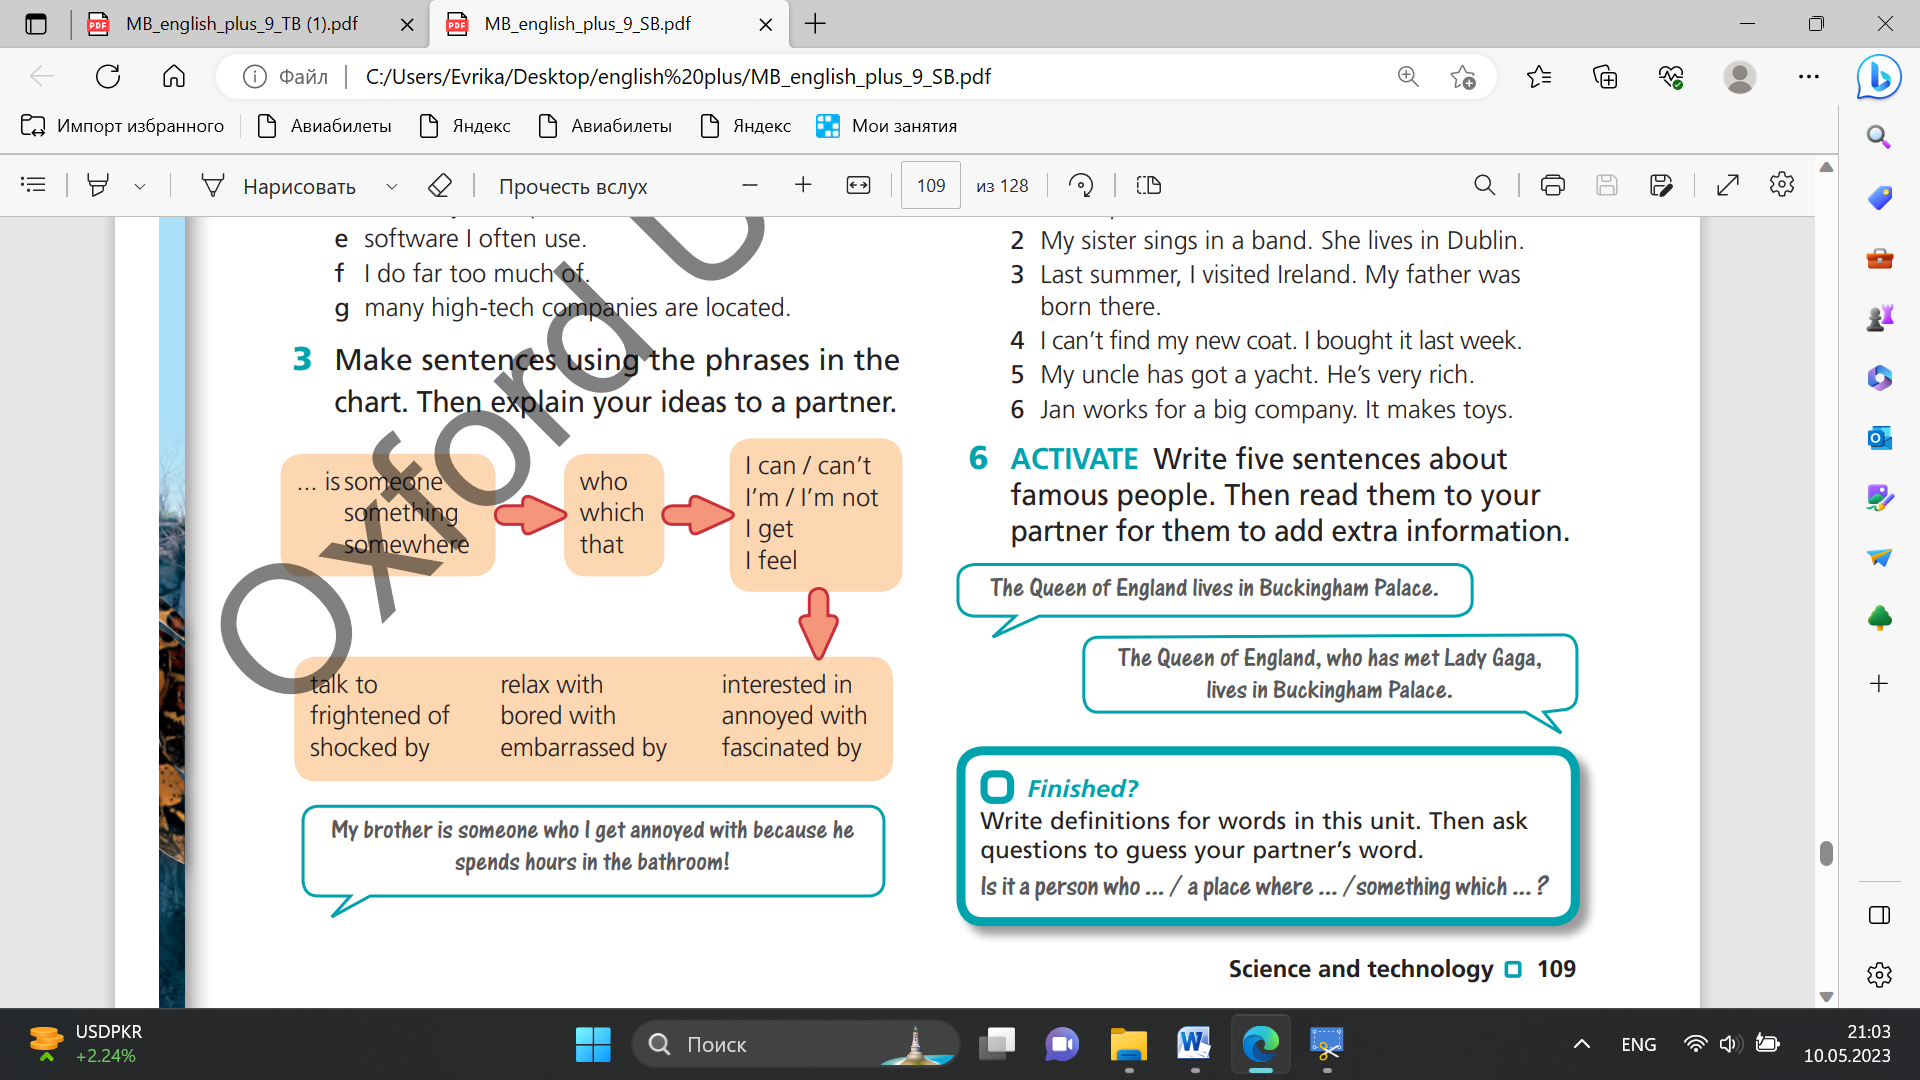
Task: Toggle the page view layout button
Action: point(1149,185)
